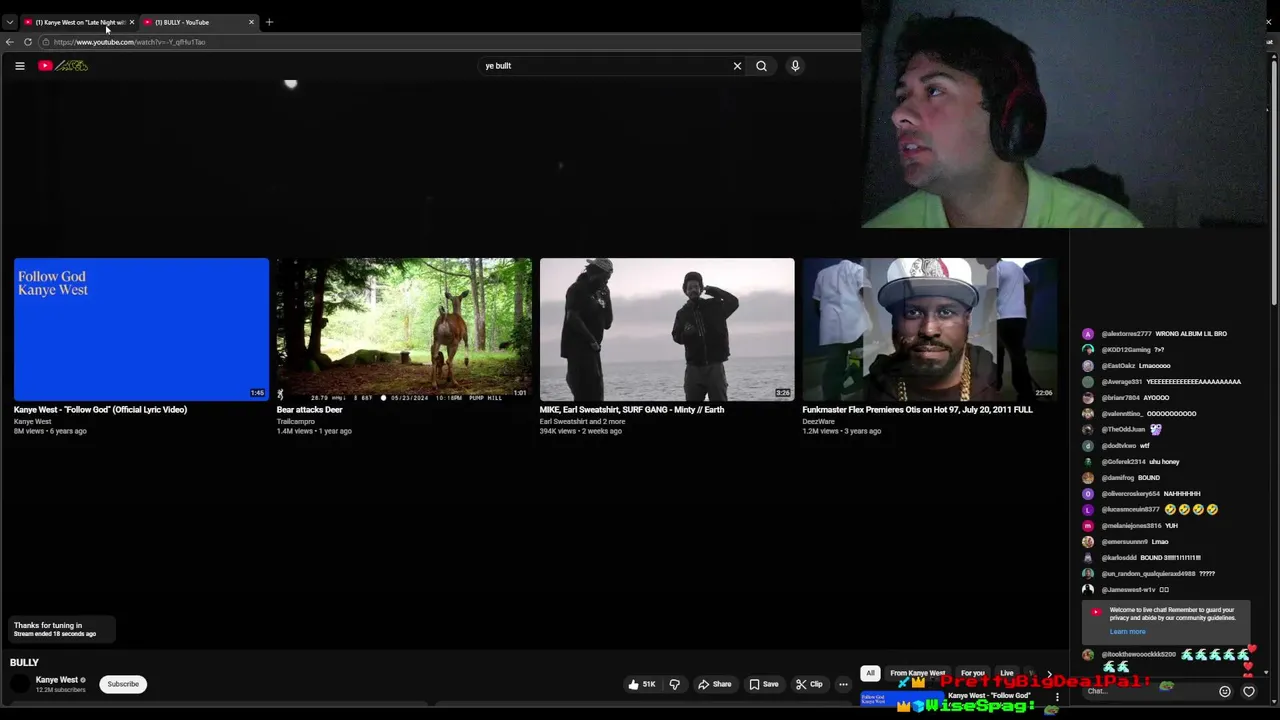The width and height of the screenshot is (1280, 720).
Task: Open the Funkmaster Flex Premieres Otis title
Action: [917, 410]
